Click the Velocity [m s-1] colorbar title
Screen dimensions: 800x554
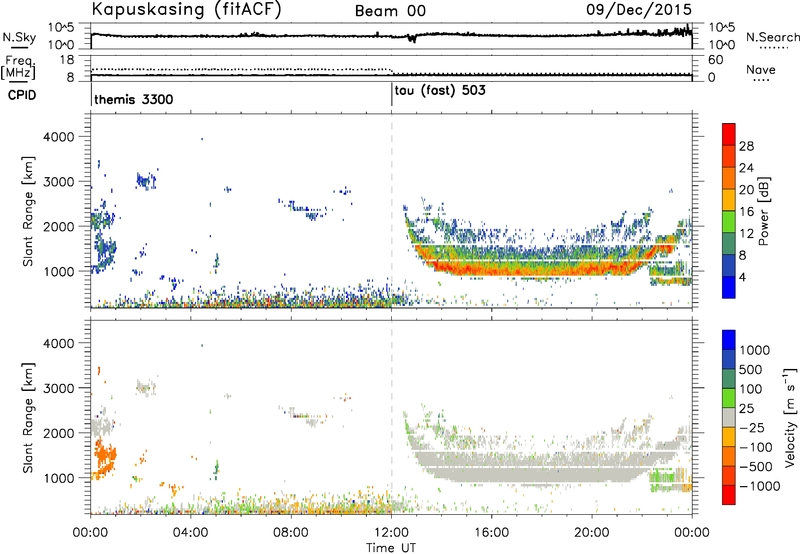click(x=790, y=417)
